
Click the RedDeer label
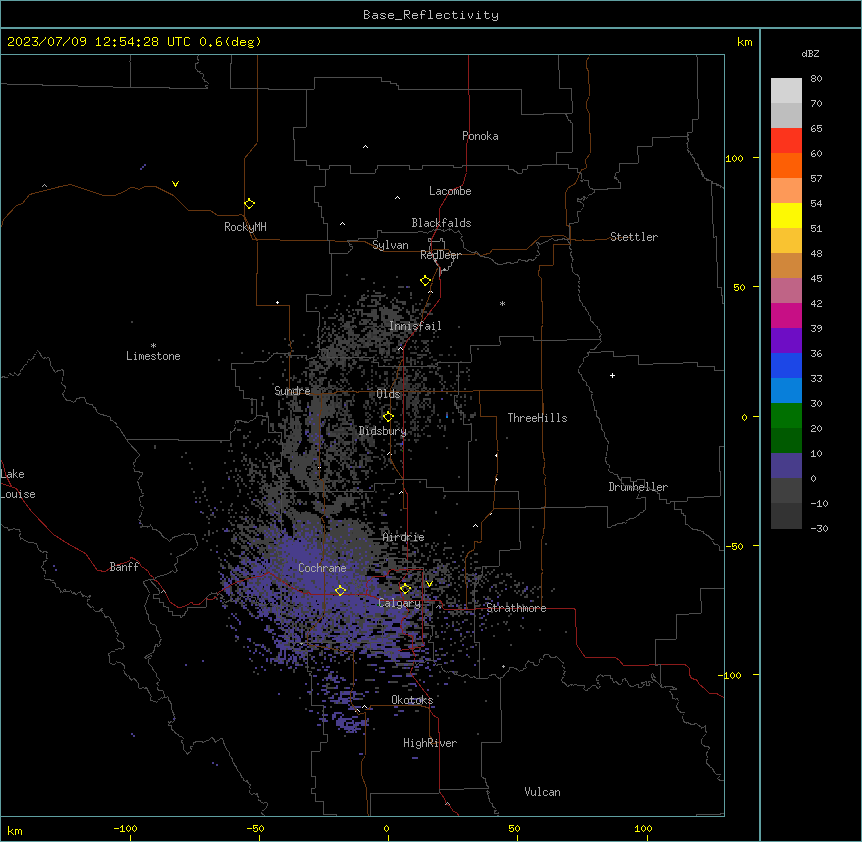[x=440, y=255]
